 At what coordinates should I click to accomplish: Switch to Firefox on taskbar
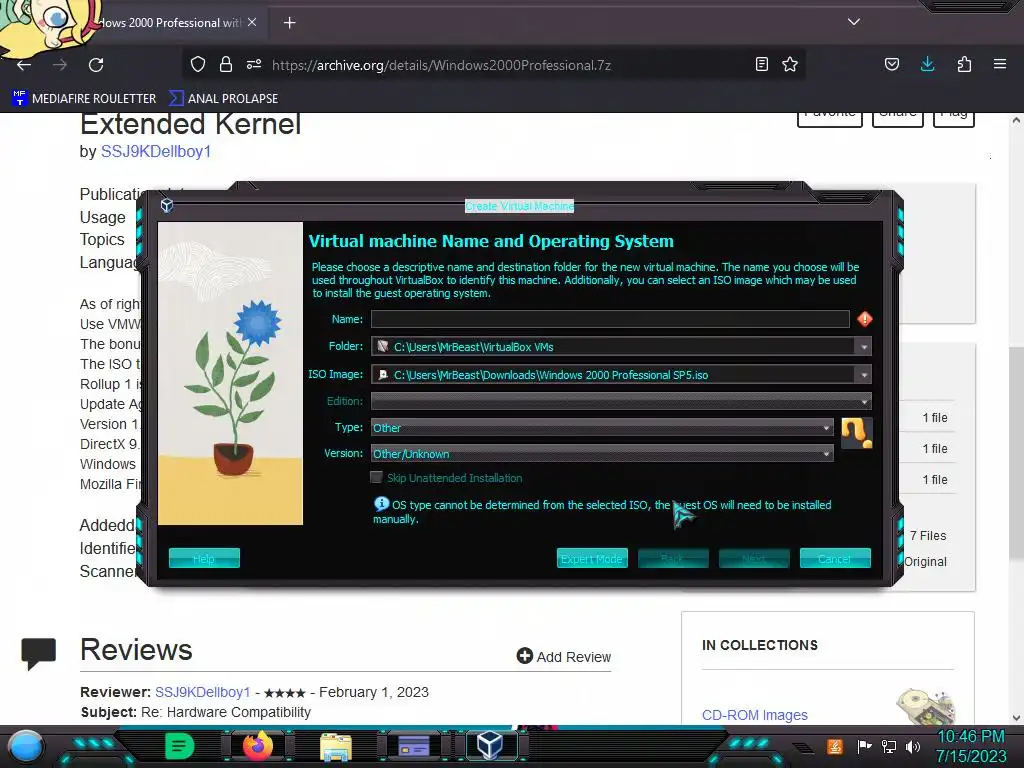click(x=257, y=746)
